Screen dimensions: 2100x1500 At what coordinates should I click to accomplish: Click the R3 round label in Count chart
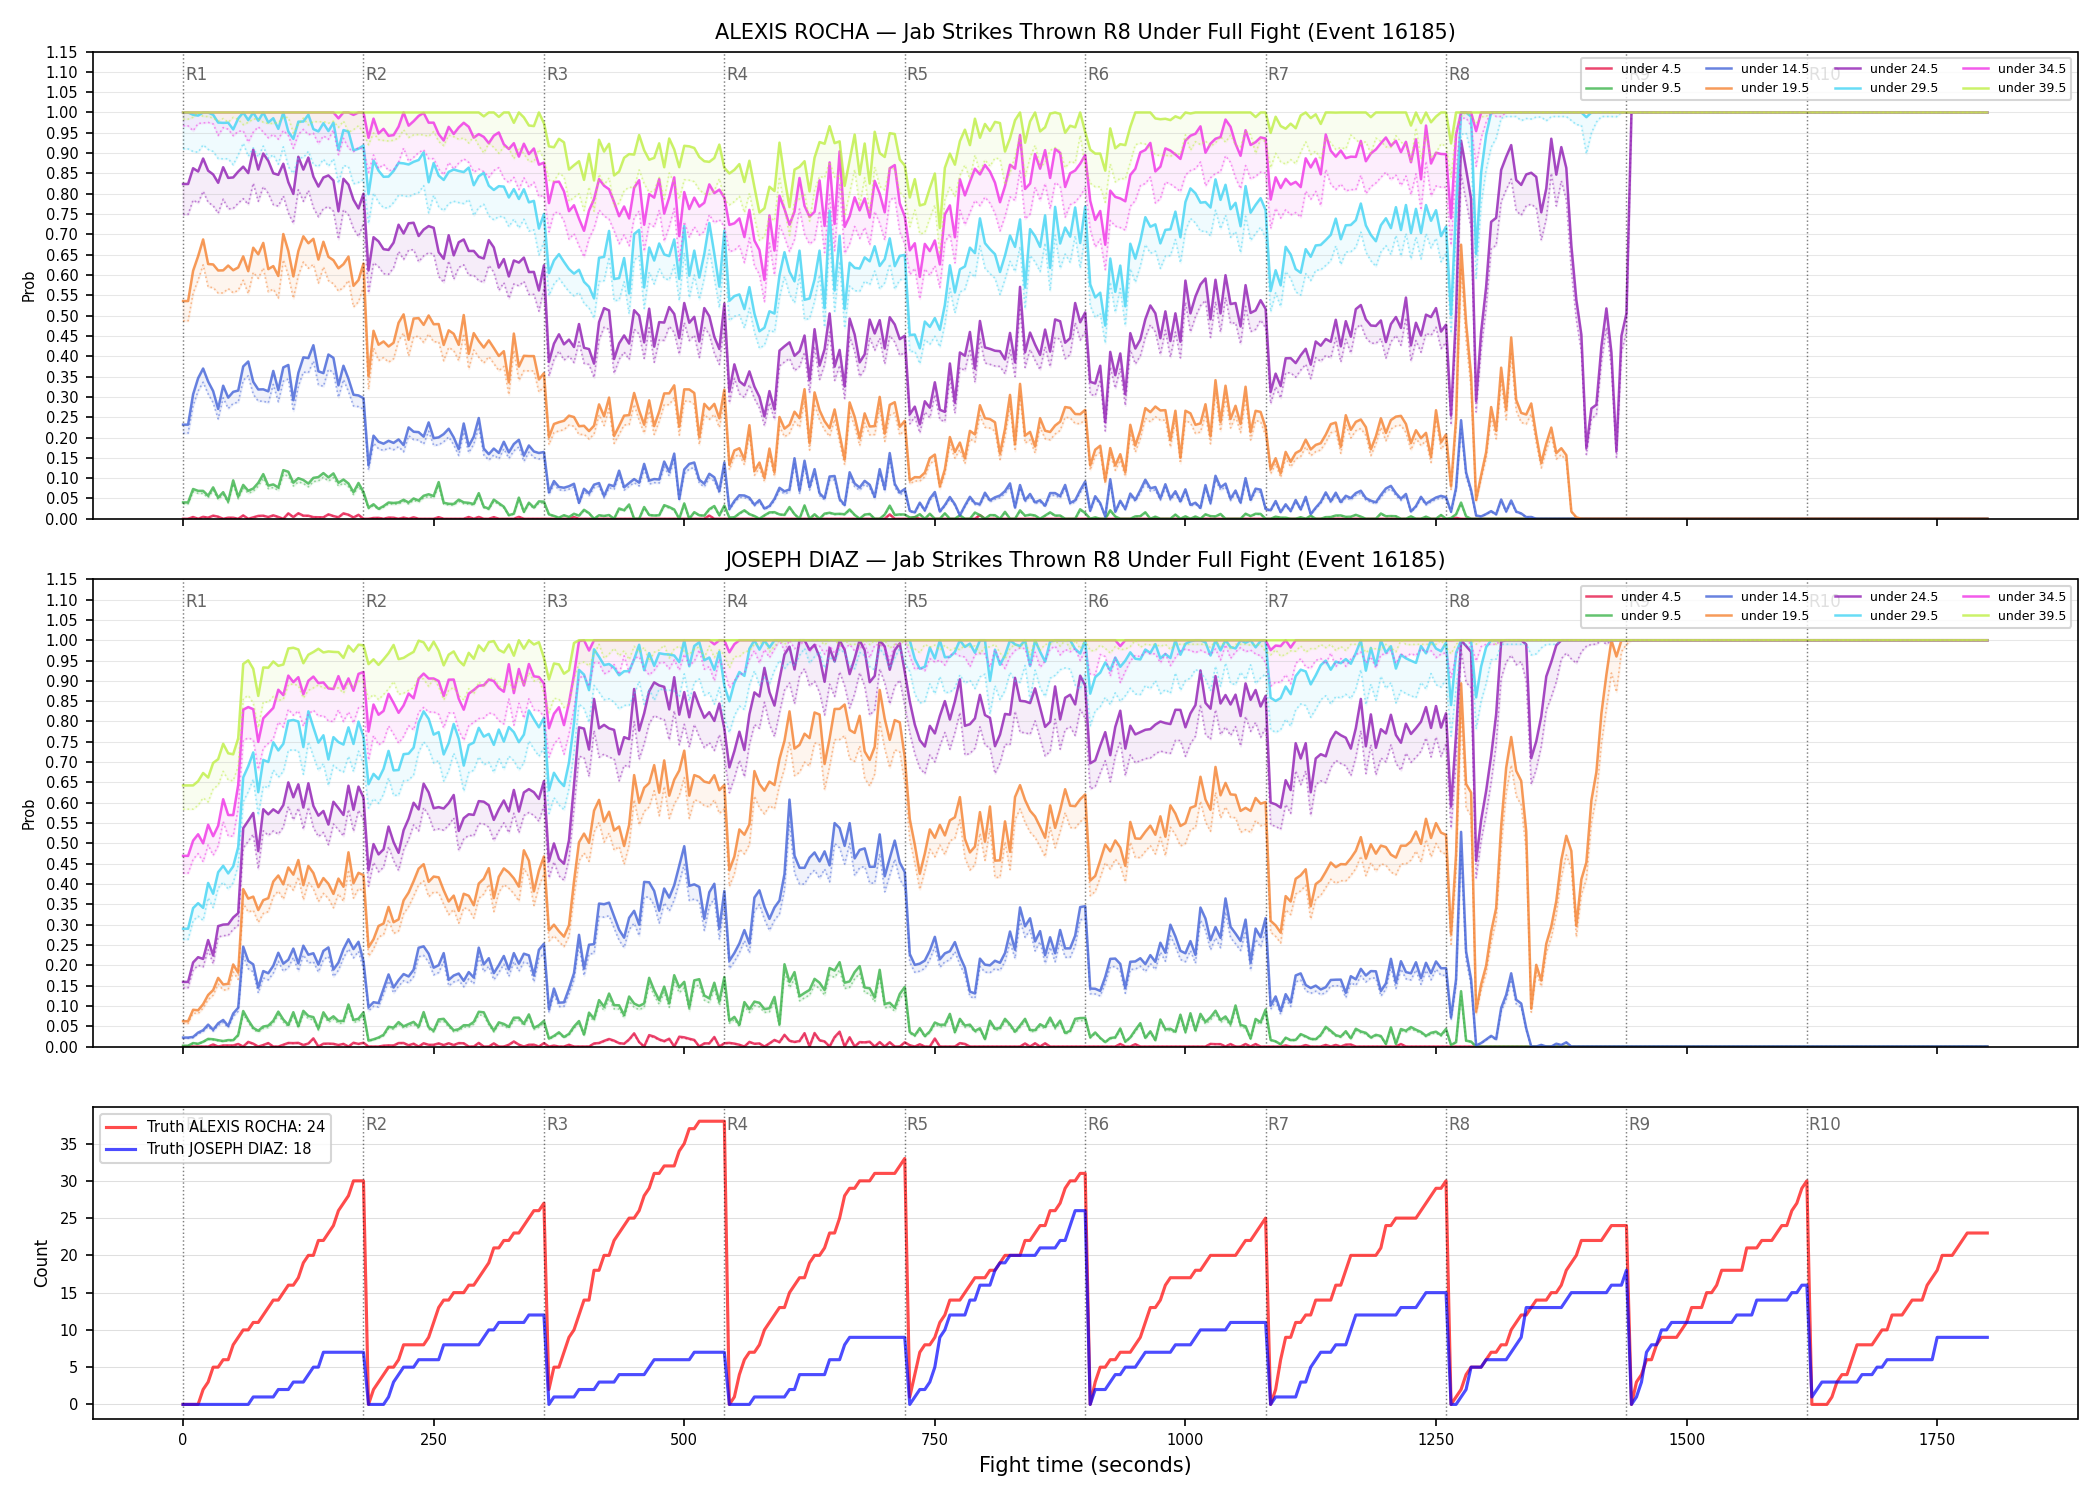tap(557, 1124)
